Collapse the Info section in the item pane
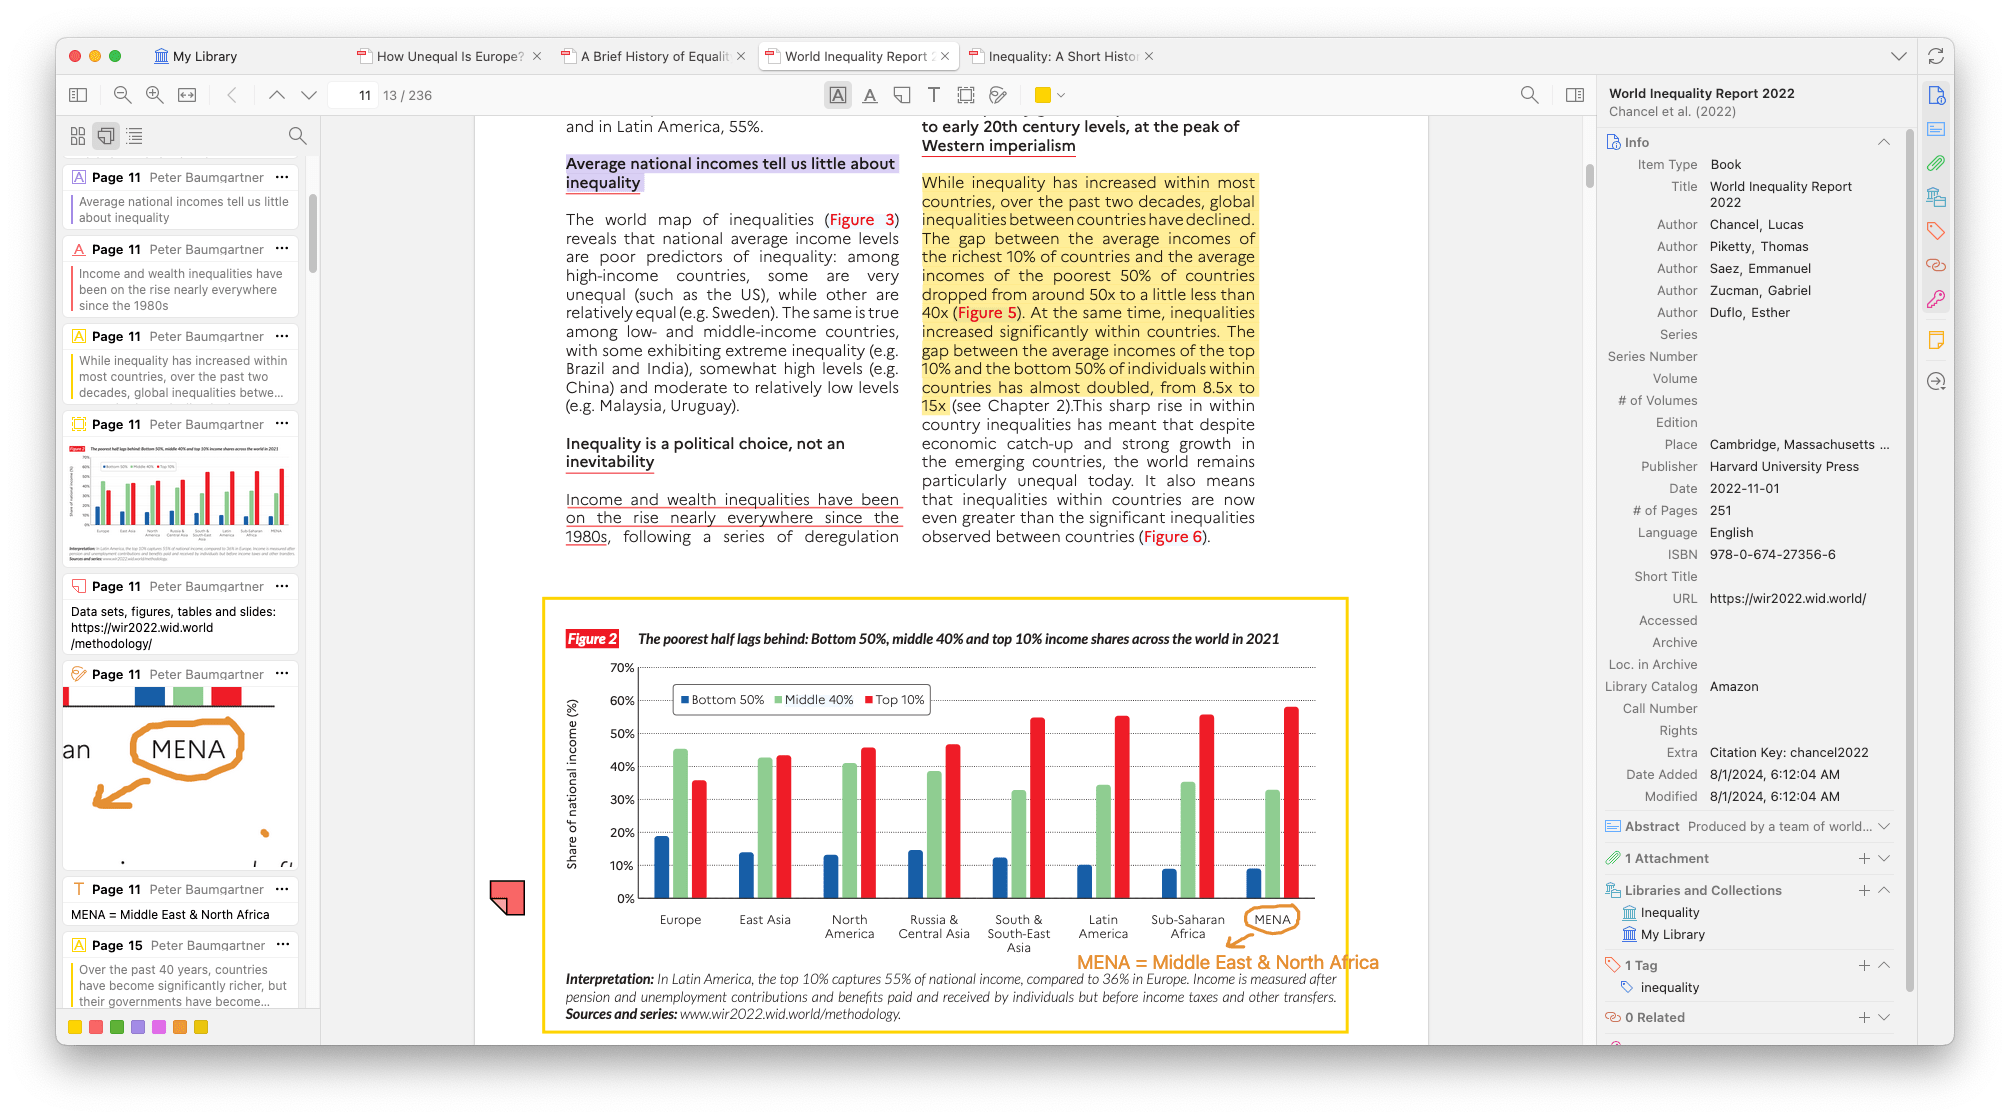2010x1119 pixels. [1884, 142]
